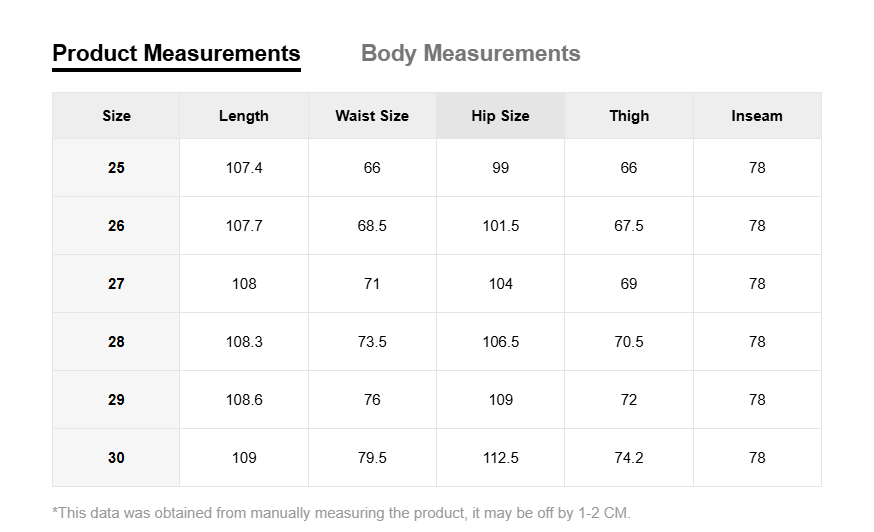This screenshot has width=874, height=532.
Task: Select the size 26 row label
Action: coord(116,226)
